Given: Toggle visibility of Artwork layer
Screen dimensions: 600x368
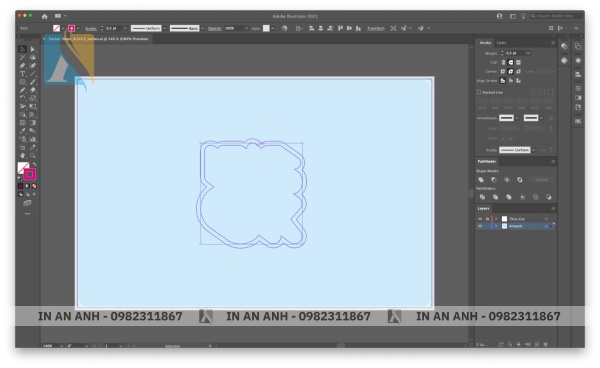Looking at the screenshot, I should (x=480, y=226).
